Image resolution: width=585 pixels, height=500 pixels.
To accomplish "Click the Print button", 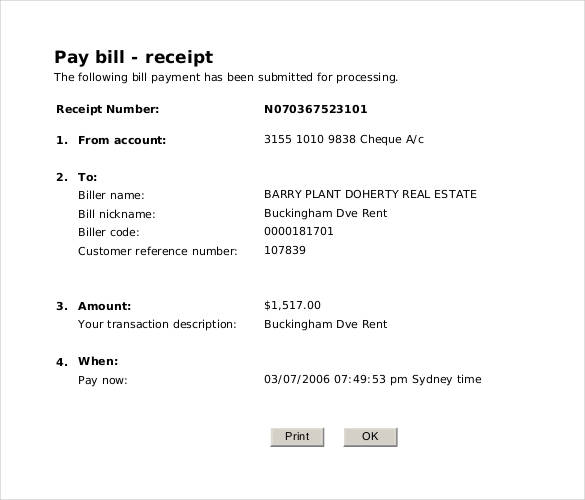I will [297, 437].
